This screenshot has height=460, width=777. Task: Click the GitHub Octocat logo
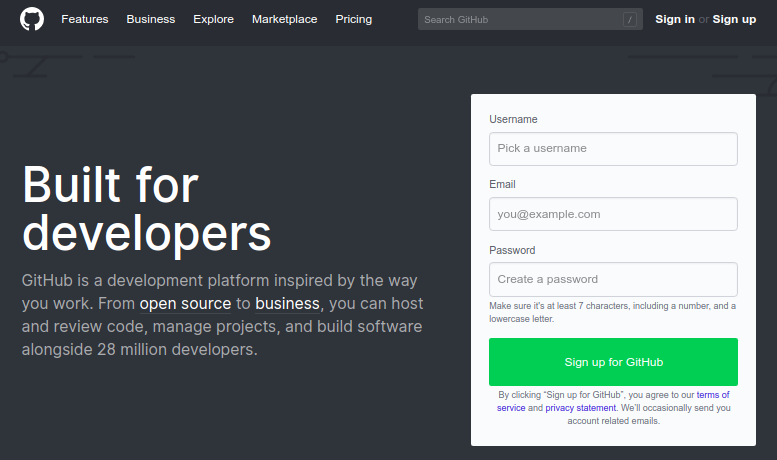point(32,19)
